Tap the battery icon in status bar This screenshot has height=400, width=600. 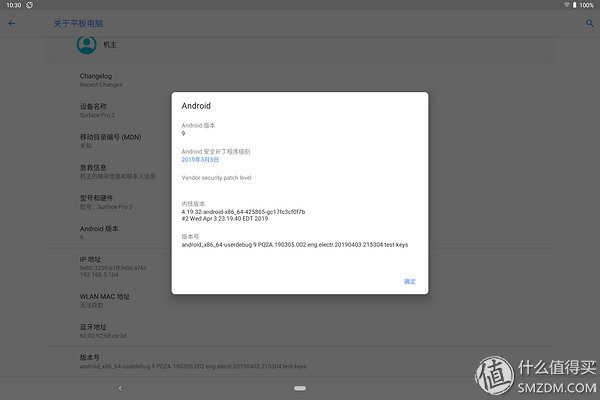pyautogui.click(x=574, y=5)
